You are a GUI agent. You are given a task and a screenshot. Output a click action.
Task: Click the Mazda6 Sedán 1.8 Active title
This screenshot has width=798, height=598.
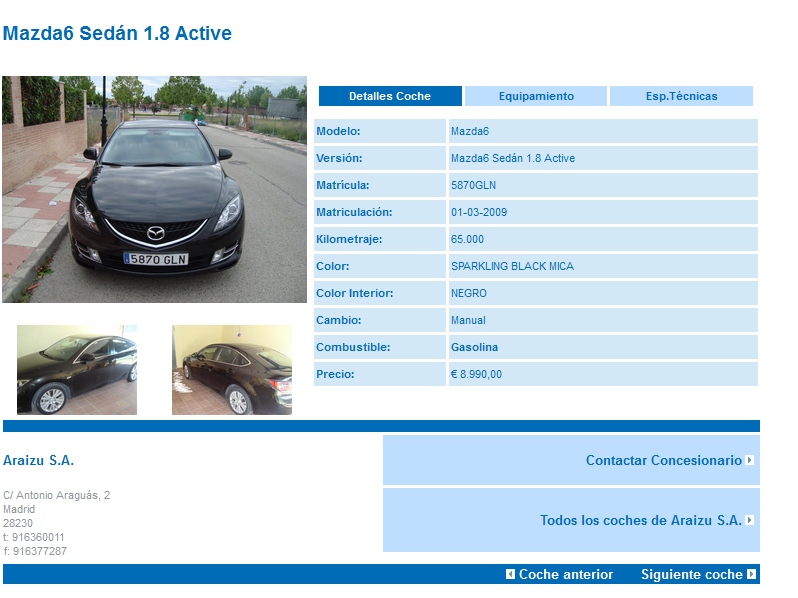click(x=117, y=34)
